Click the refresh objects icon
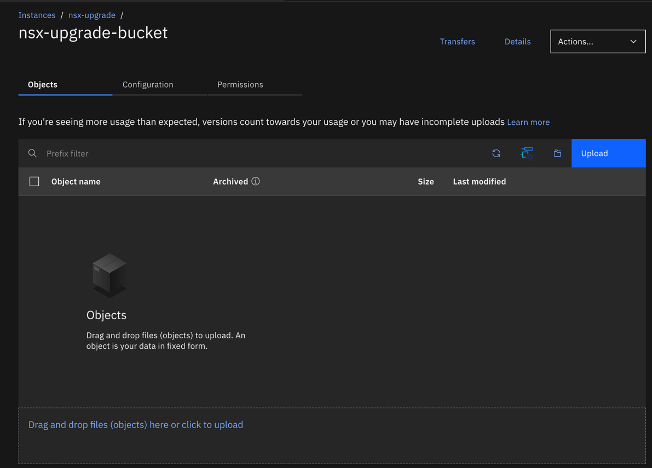Viewport: 652px width, 468px height. [496, 153]
